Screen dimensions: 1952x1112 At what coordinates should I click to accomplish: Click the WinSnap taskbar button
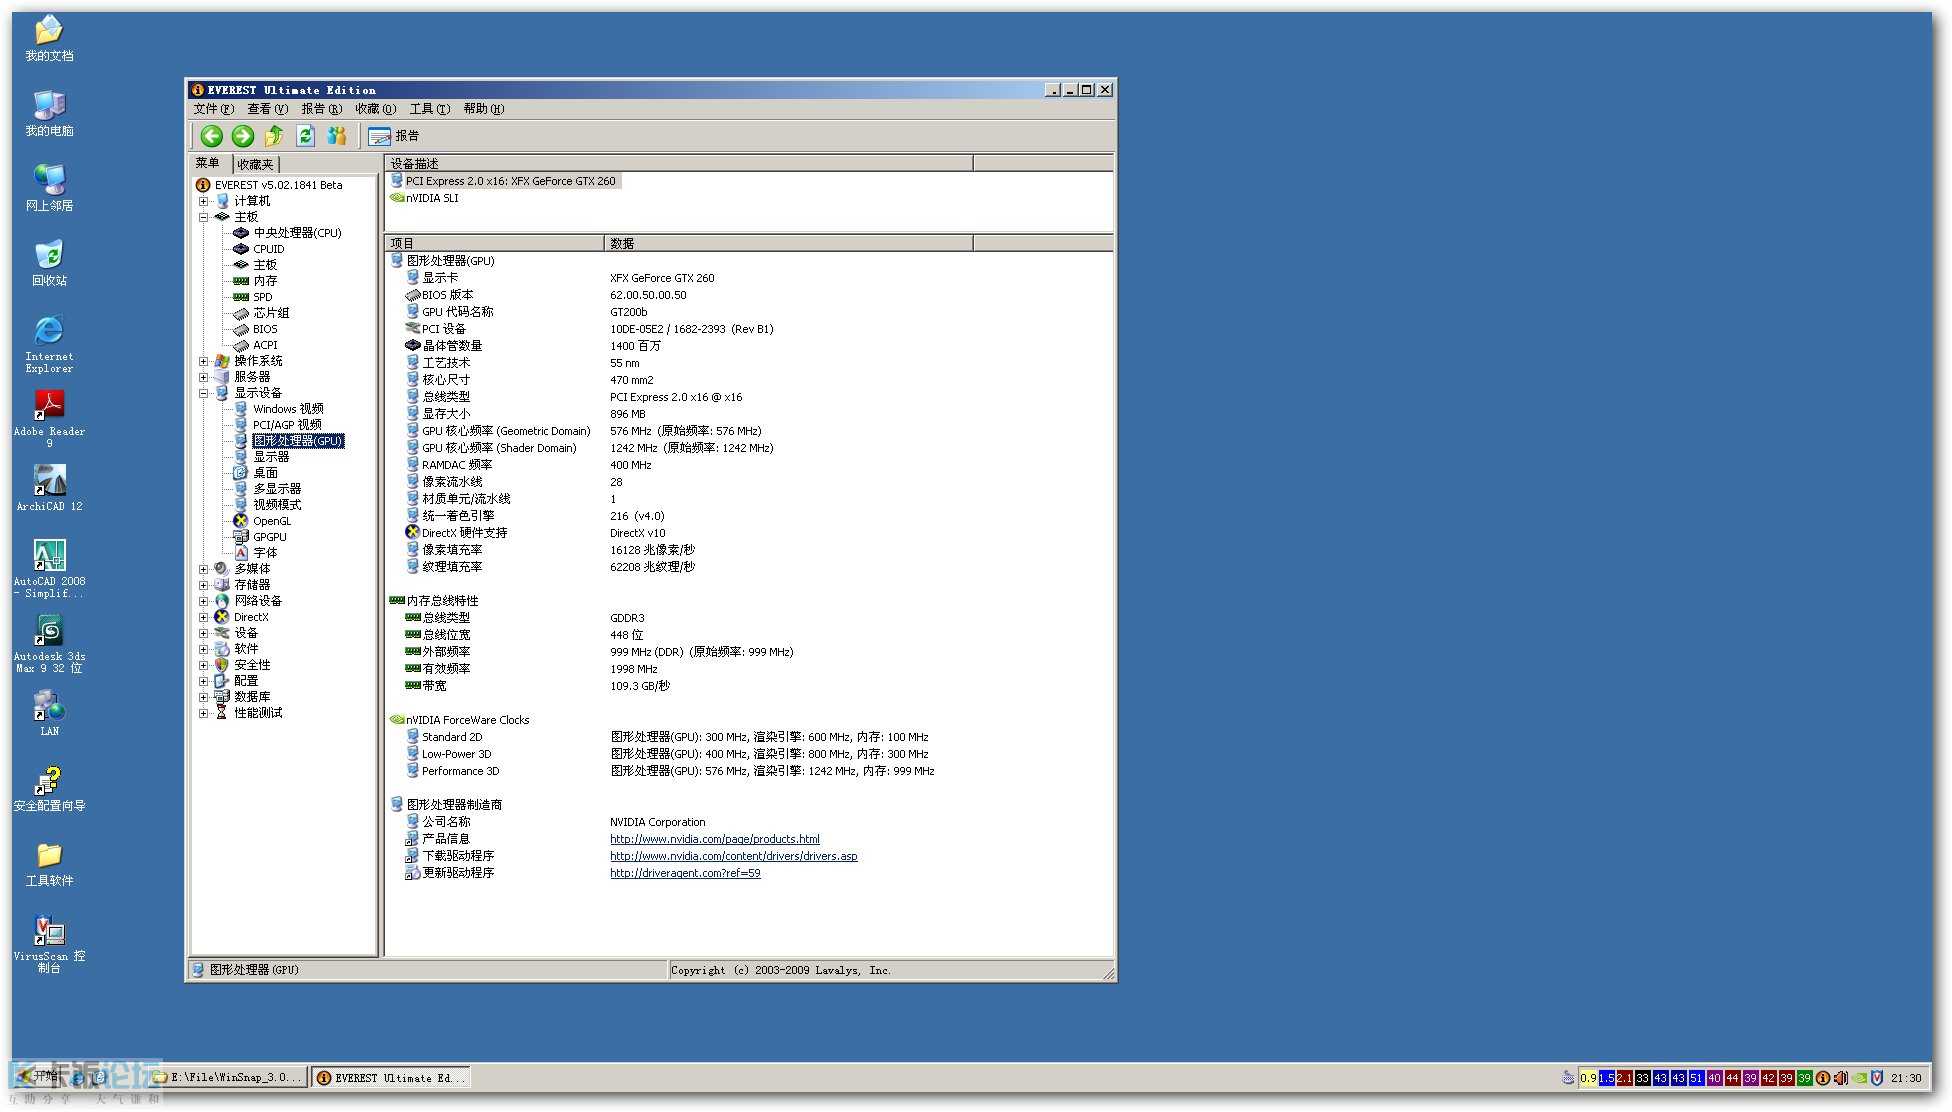click(229, 1078)
